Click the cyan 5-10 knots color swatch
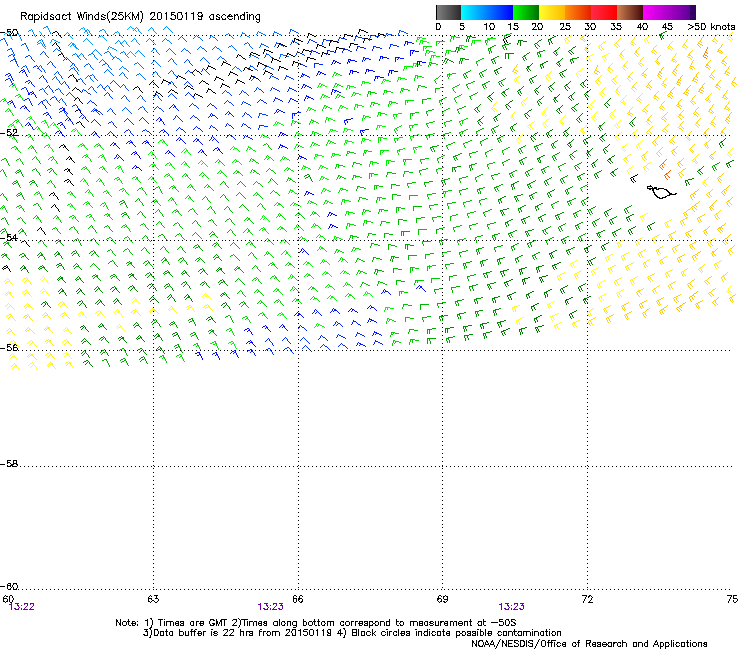The height and width of the screenshot is (650, 740). 474,12
